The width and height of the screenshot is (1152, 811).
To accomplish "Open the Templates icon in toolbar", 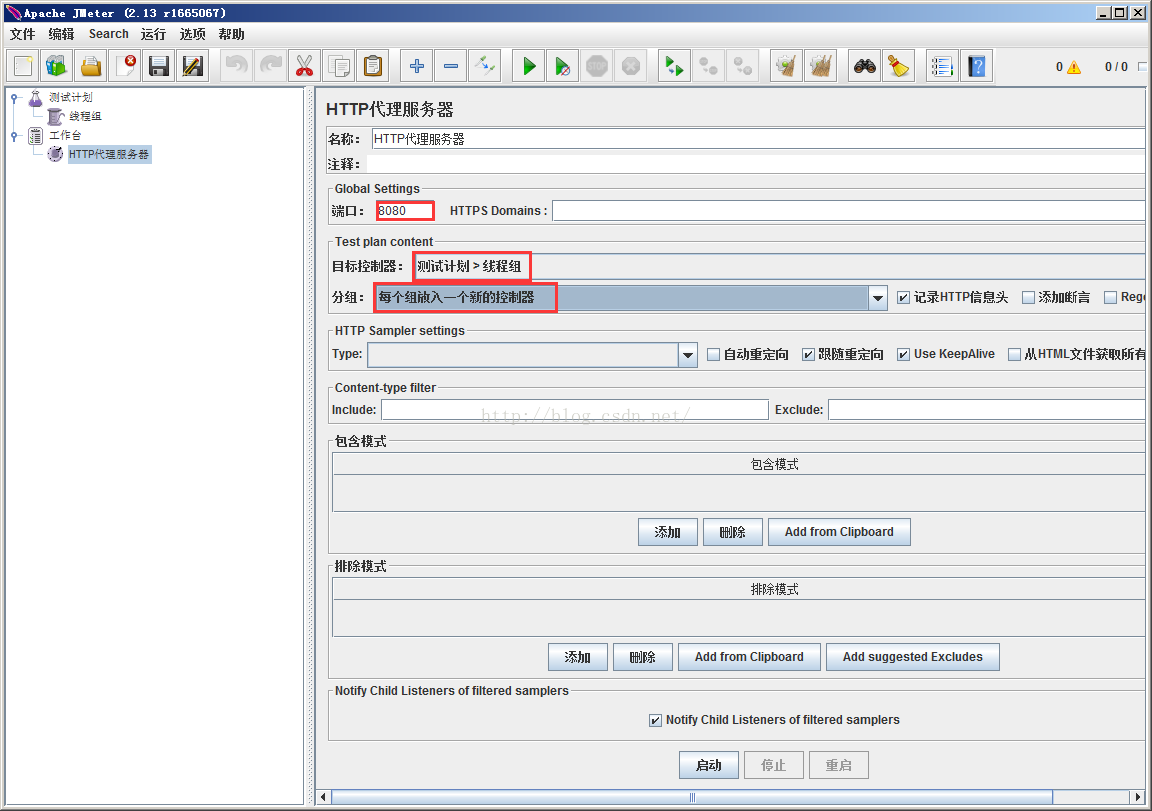I will [x=57, y=66].
